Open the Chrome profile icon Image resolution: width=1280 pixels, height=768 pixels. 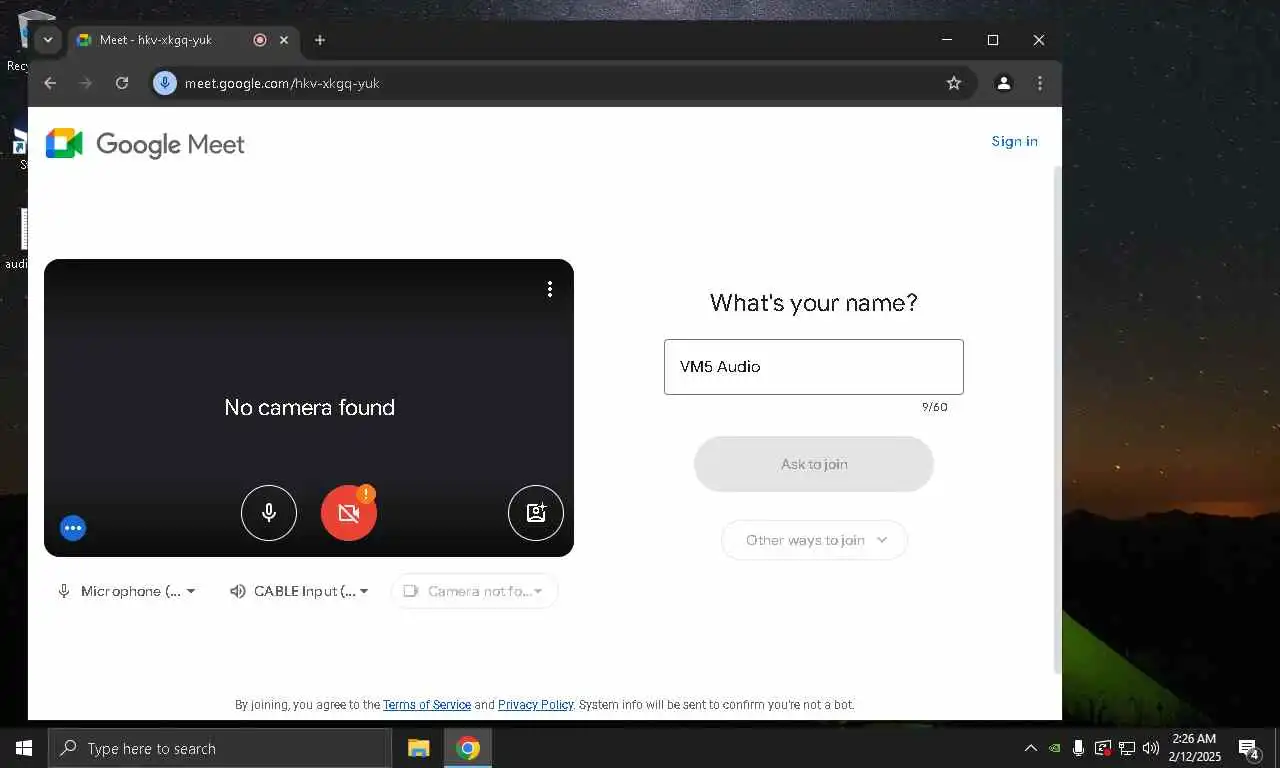pyautogui.click(x=1003, y=83)
